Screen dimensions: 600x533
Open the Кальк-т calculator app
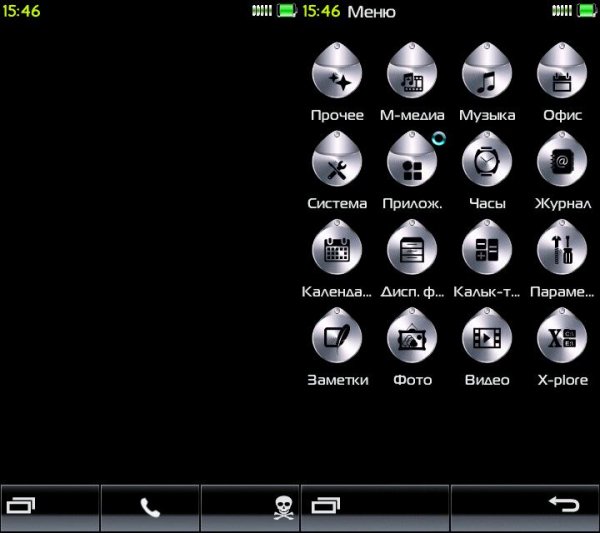pyautogui.click(x=486, y=253)
